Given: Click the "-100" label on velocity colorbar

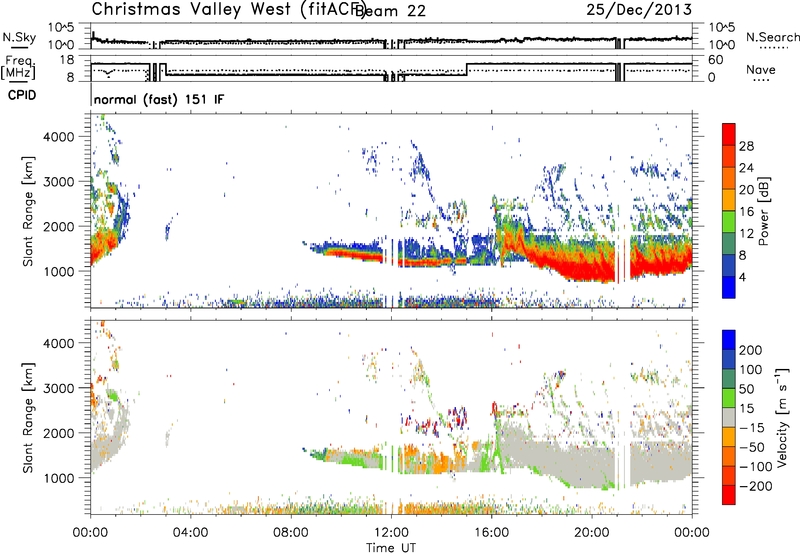Looking at the screenshot, I should pos(756,467).
